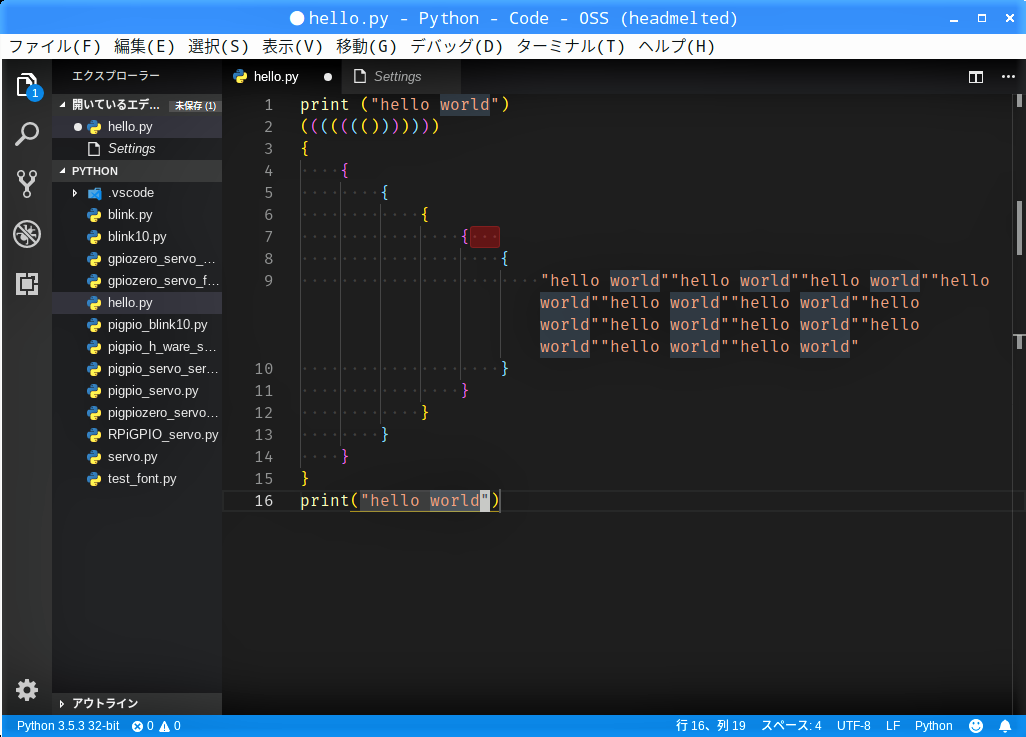Click the unsaved dot on hello.py tab
Image resolution: width=1026 pixels, height=737 pixels.
coord(328,77)
